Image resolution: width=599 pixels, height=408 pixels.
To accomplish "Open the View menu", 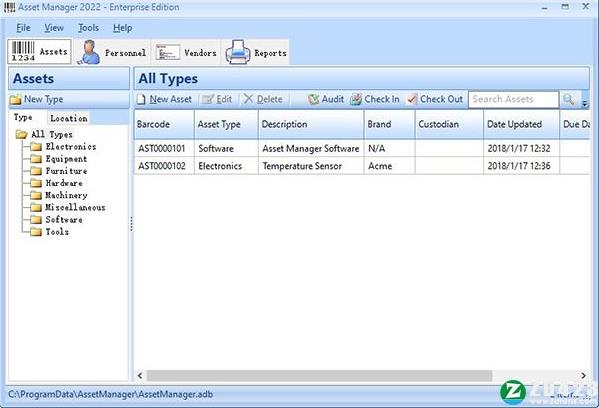I will [x=54, y=28].
